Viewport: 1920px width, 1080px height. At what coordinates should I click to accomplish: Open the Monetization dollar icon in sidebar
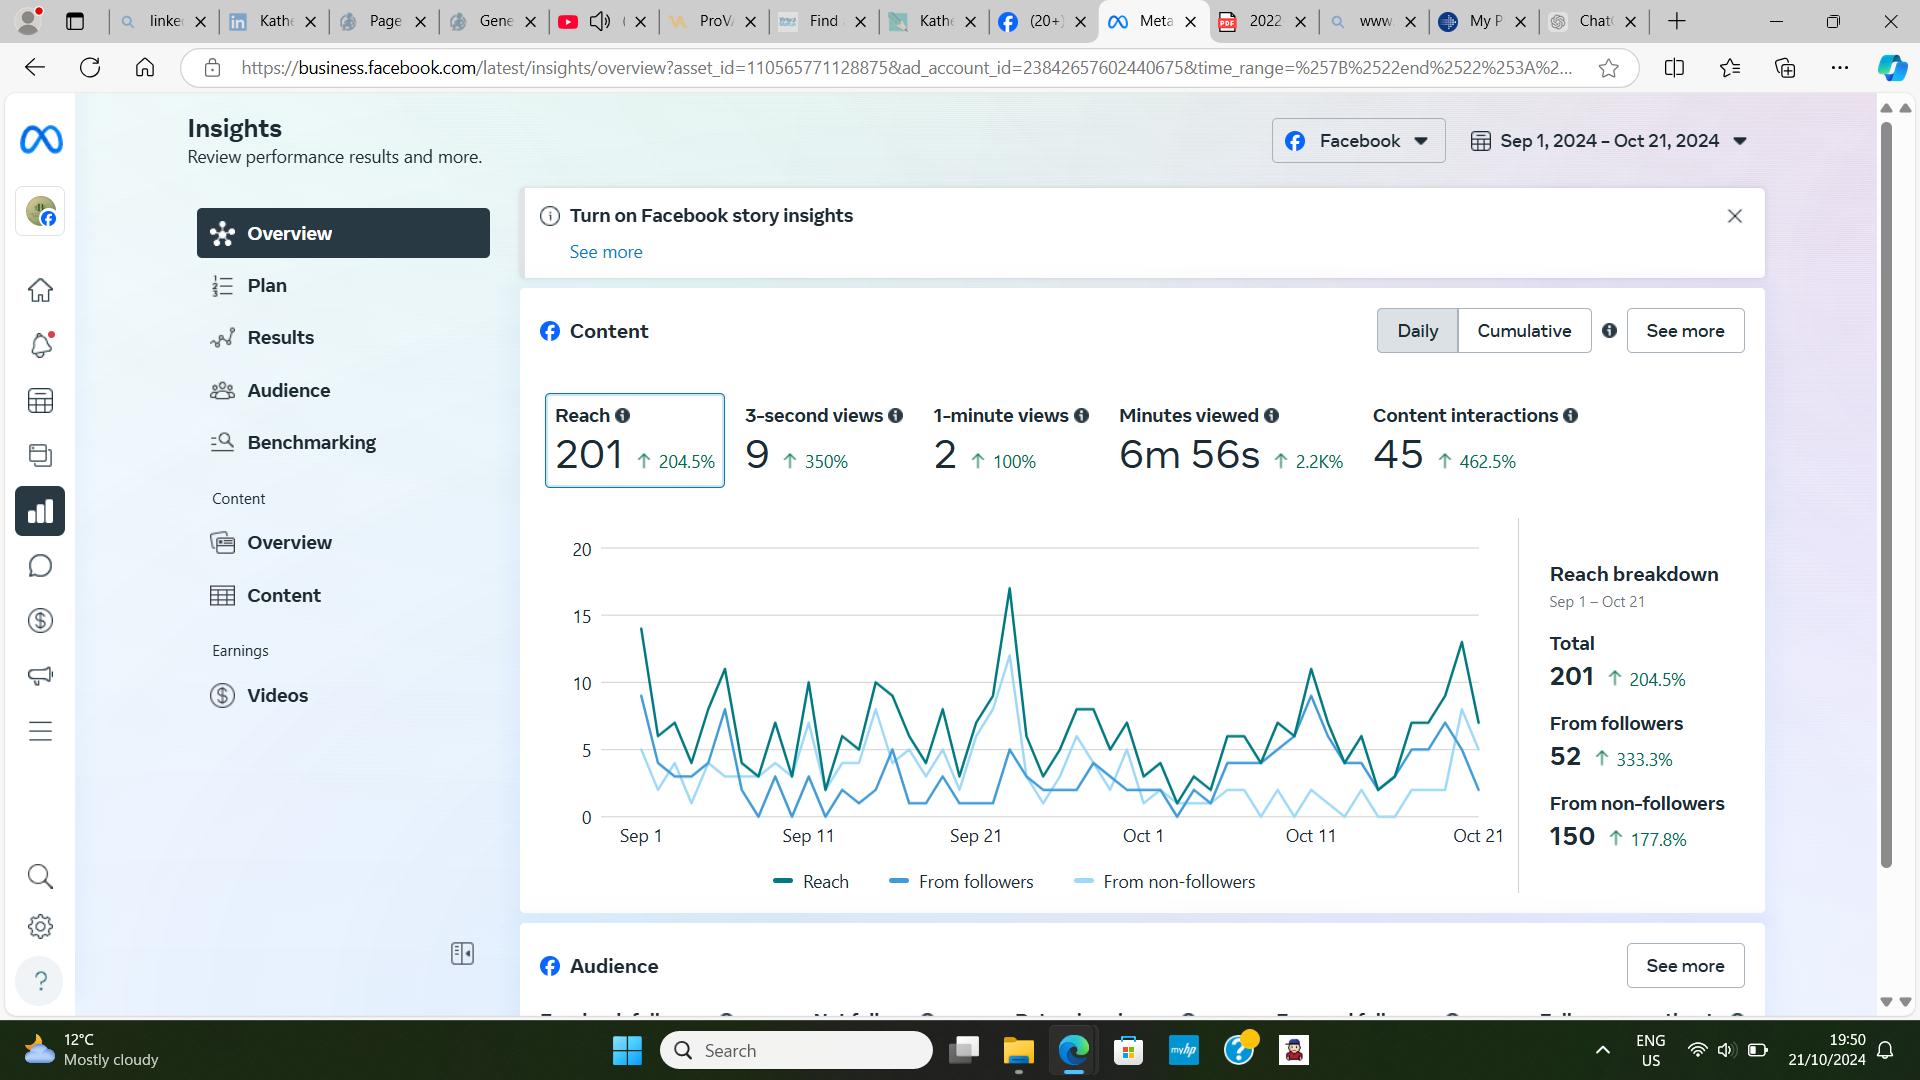point(40,621)
